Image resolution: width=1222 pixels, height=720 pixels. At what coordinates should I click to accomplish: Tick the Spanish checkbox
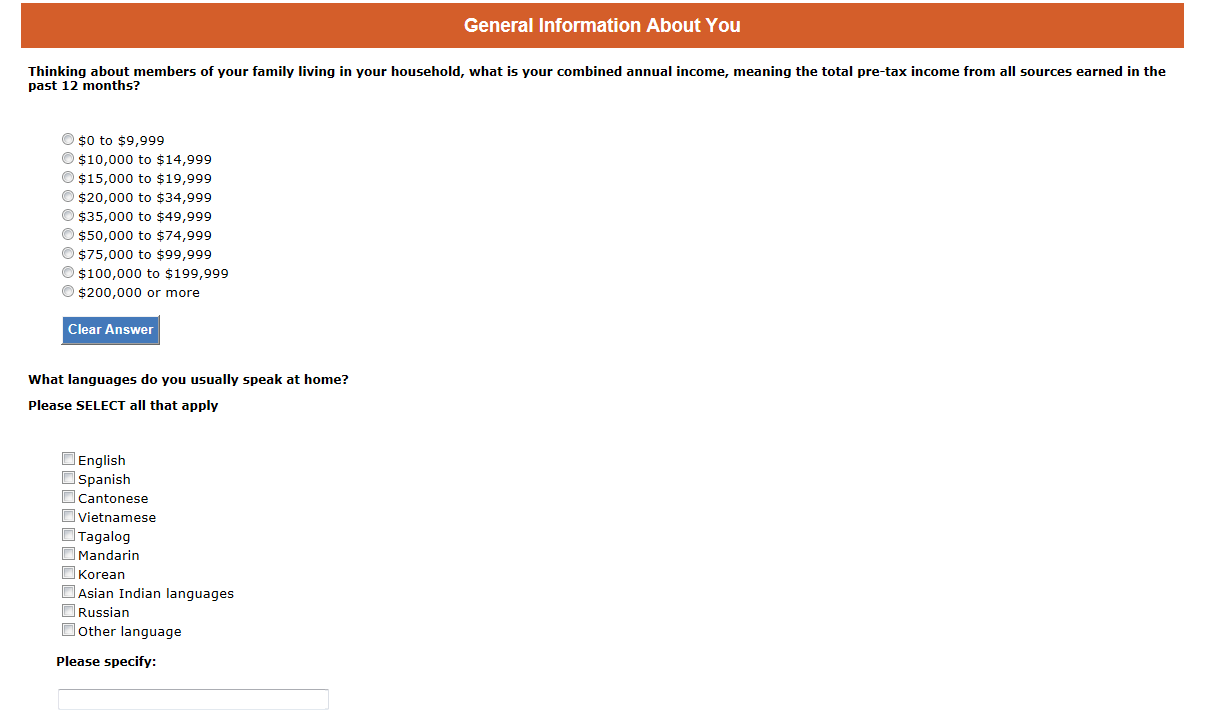[x=69, y=478]
